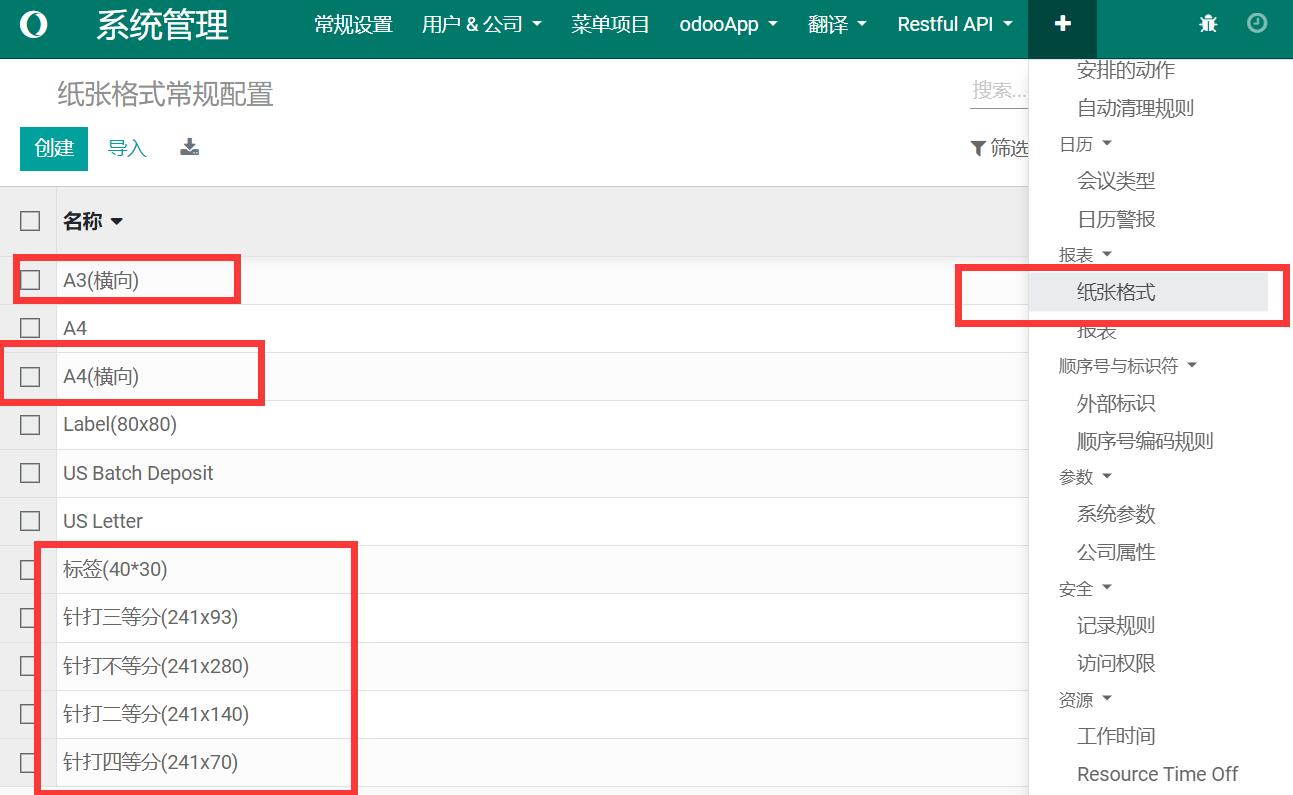Collapse the 参数 menu section
This screenshot has height=795, width=1293.
point(1085,477)
